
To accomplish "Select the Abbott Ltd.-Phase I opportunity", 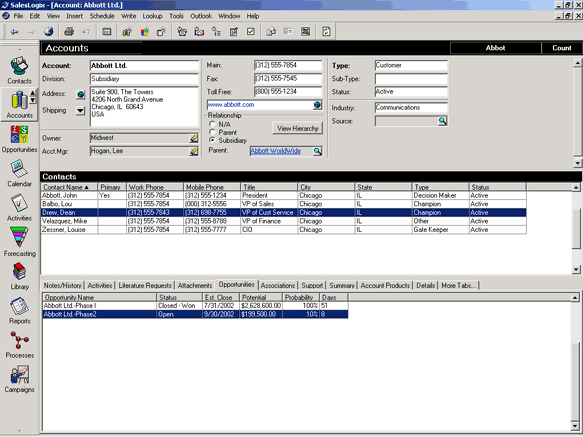I will click(x=196, y=306).
